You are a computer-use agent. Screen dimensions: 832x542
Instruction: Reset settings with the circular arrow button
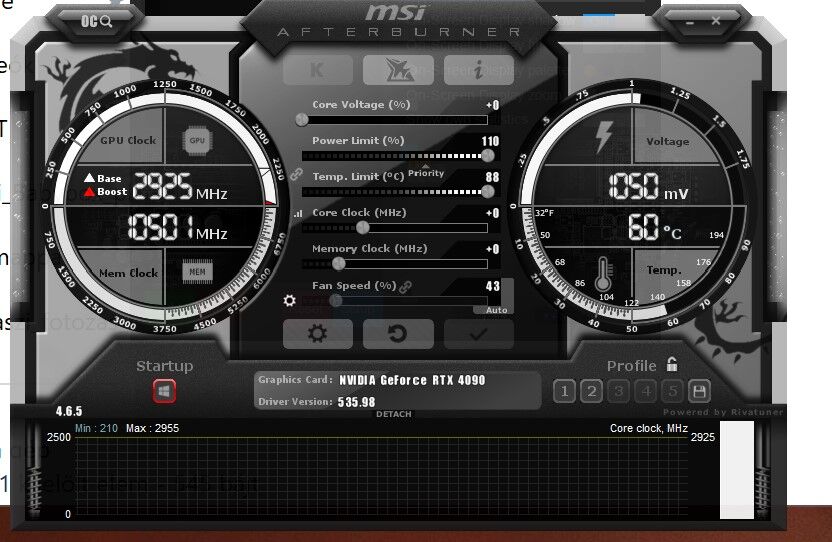[x=398, y=334]
